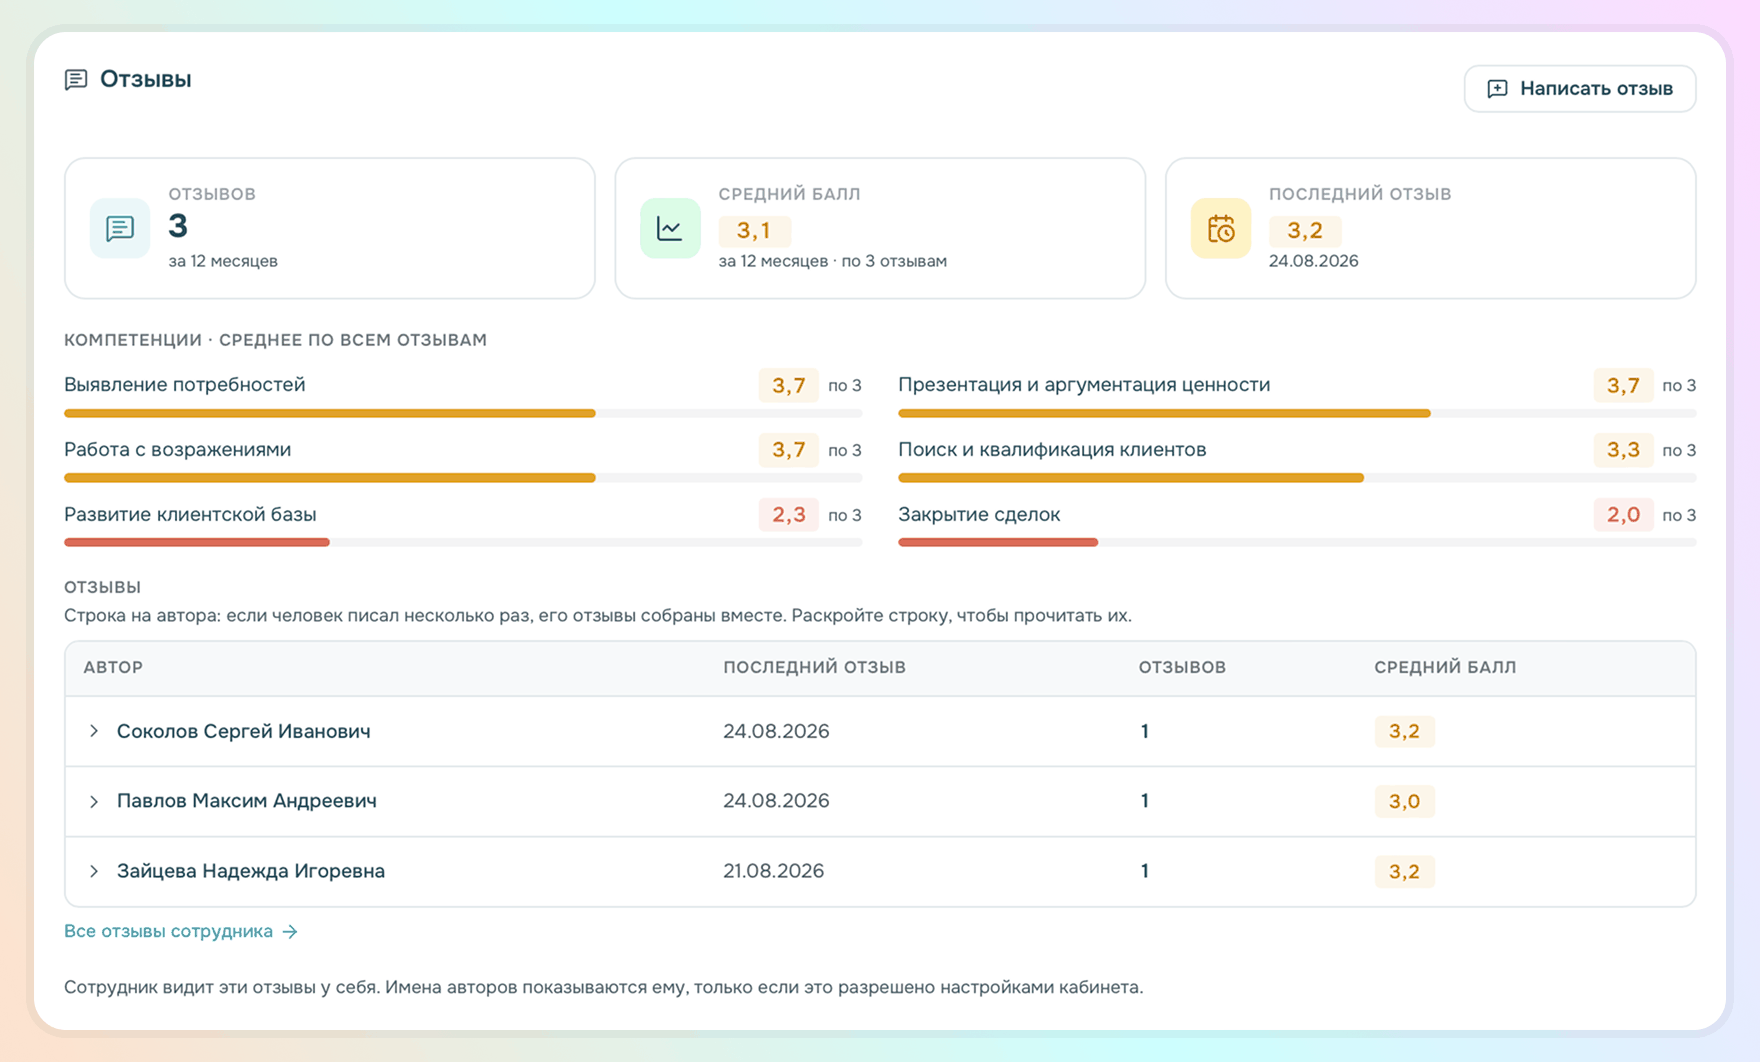This screenshot has width=1760, height=1062.
Task: Click the 3,3 badge for Поиск и квалификация клиентов
Action: coord(1623,450)
